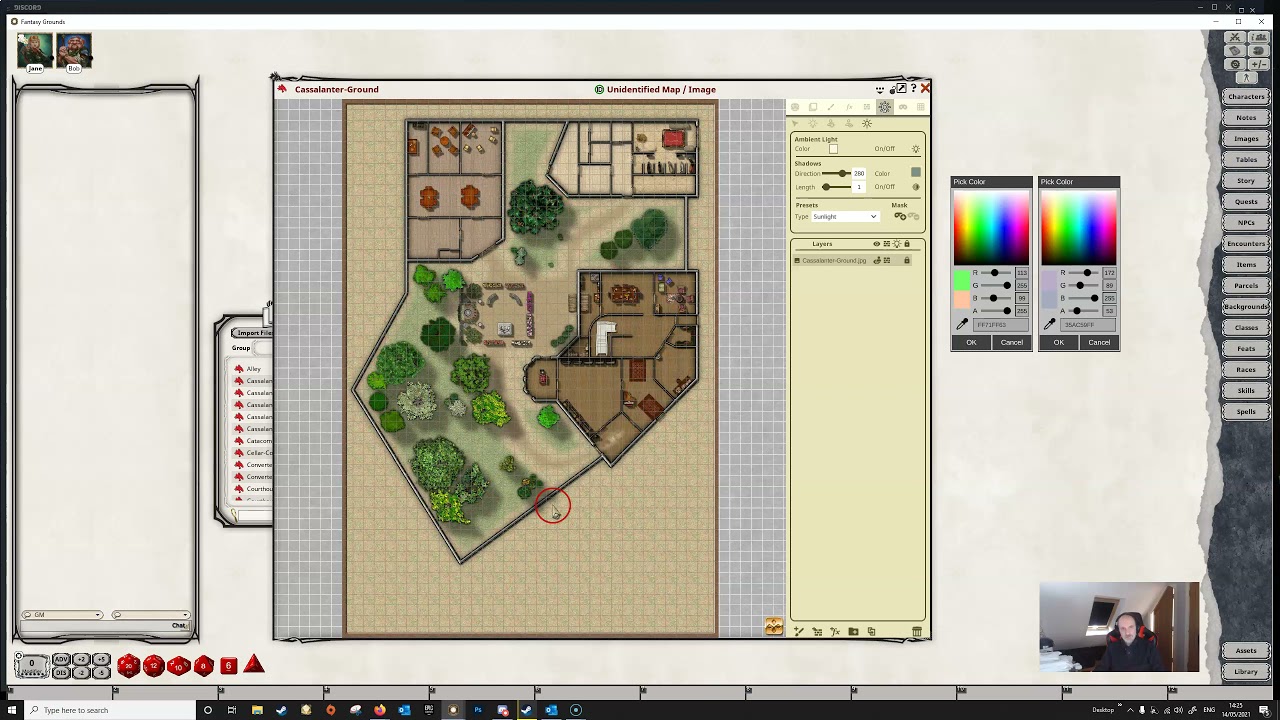Select the Cassalanter-Ground.jpg layer
This screenshot has width=1280, height=720.
tap(852, 260)
